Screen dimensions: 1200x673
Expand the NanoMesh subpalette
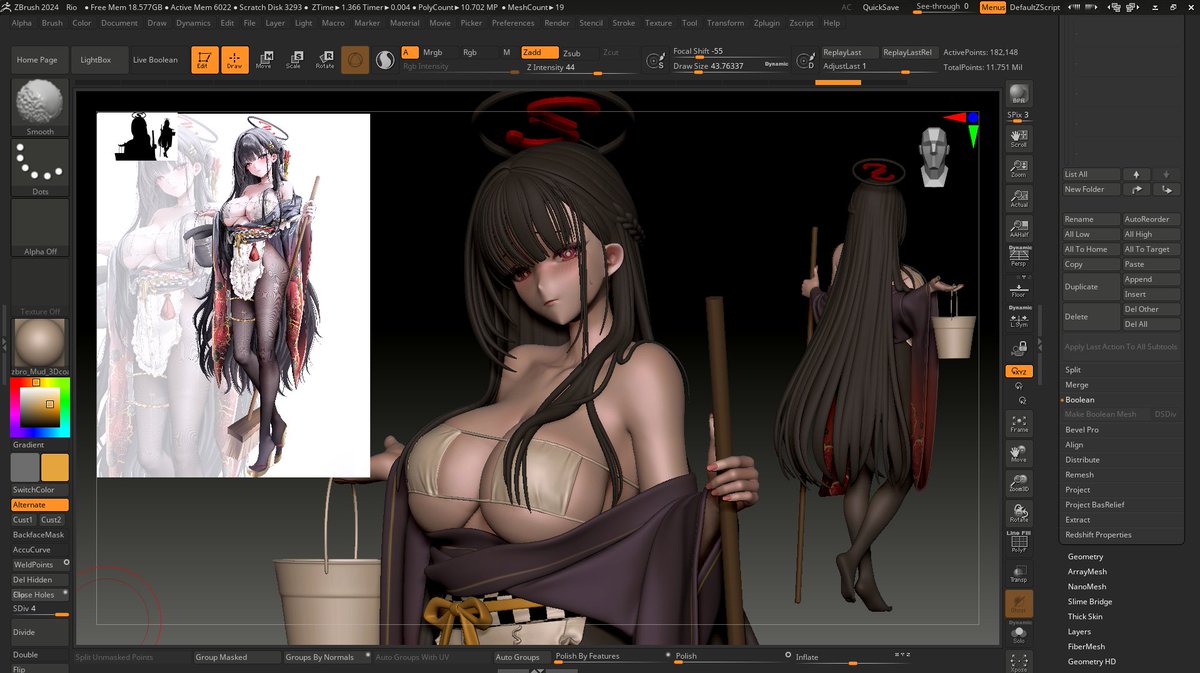(1087, 586)
